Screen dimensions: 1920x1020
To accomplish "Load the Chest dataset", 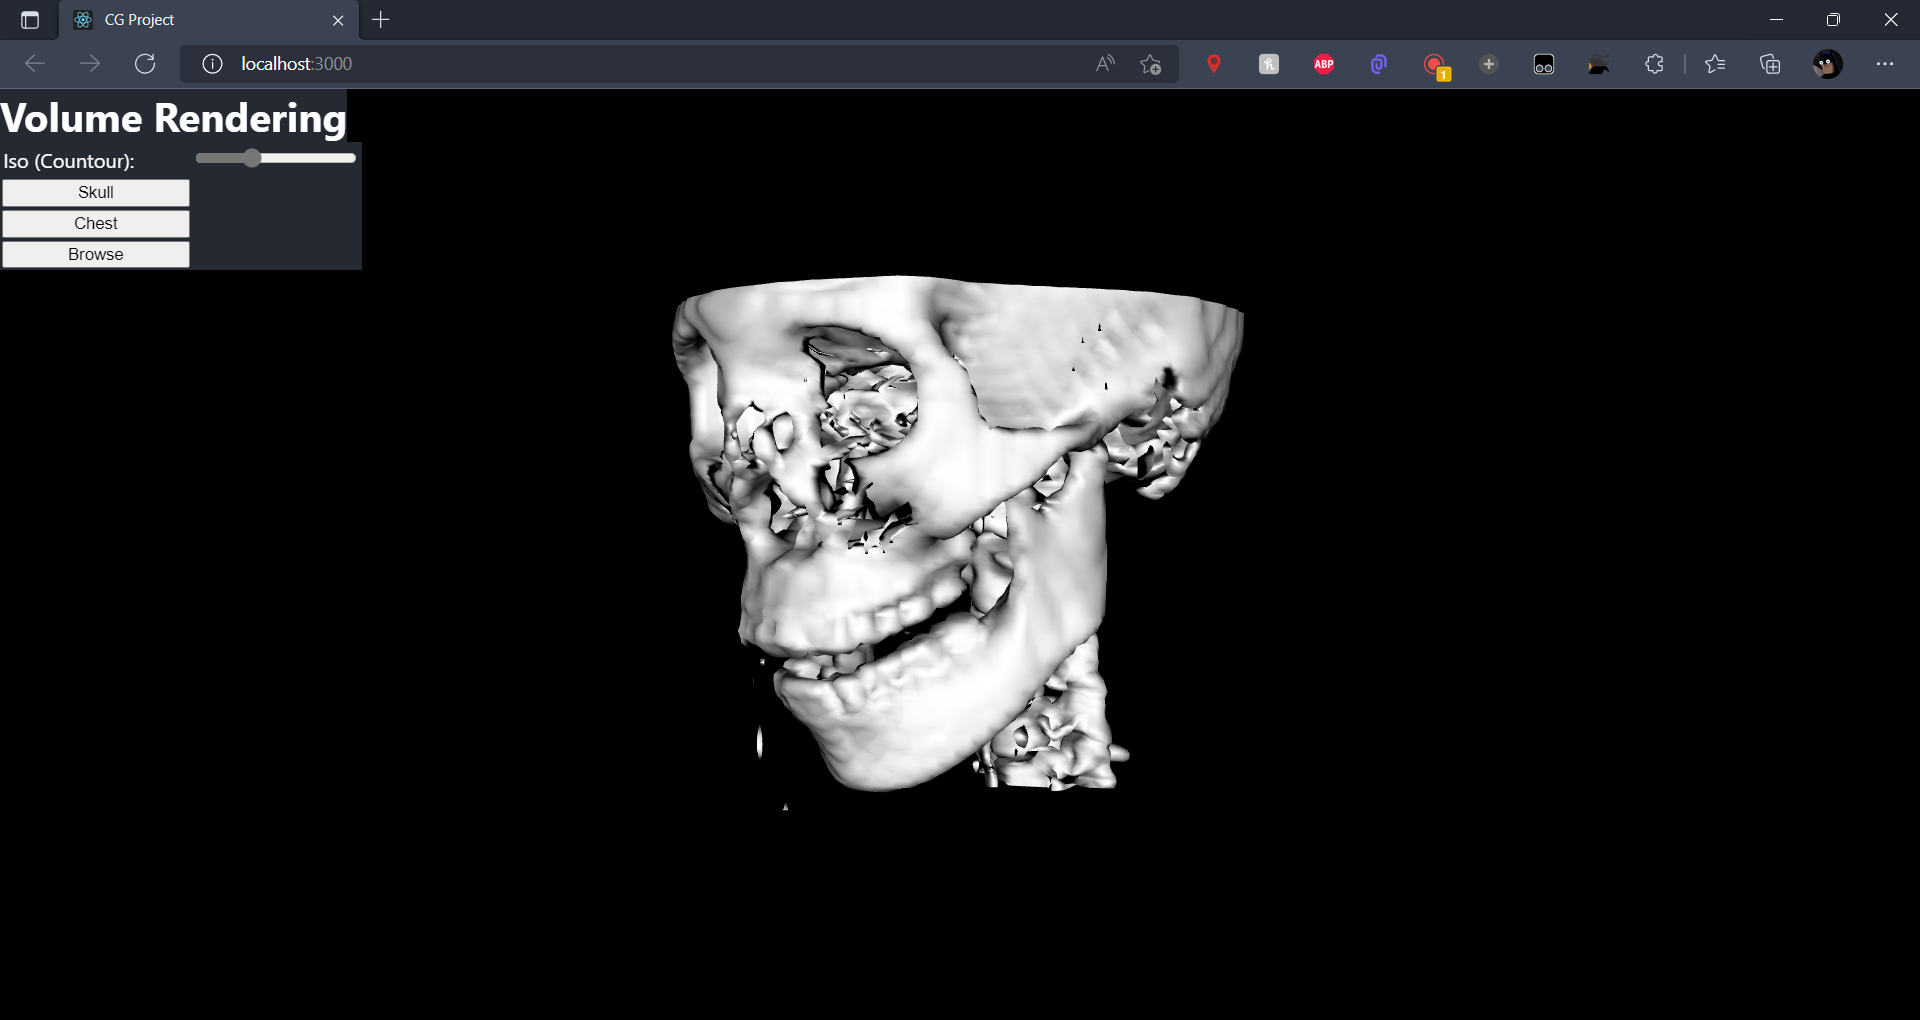I will (95, 223).
